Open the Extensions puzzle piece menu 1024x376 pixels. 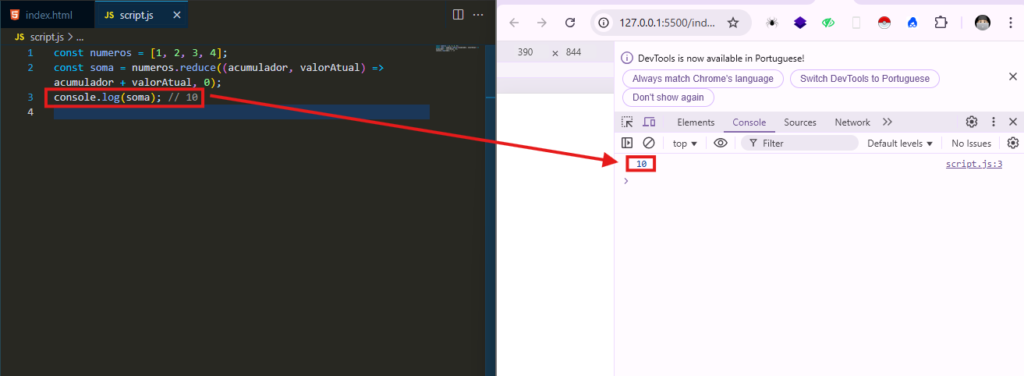tap(940, 23)
